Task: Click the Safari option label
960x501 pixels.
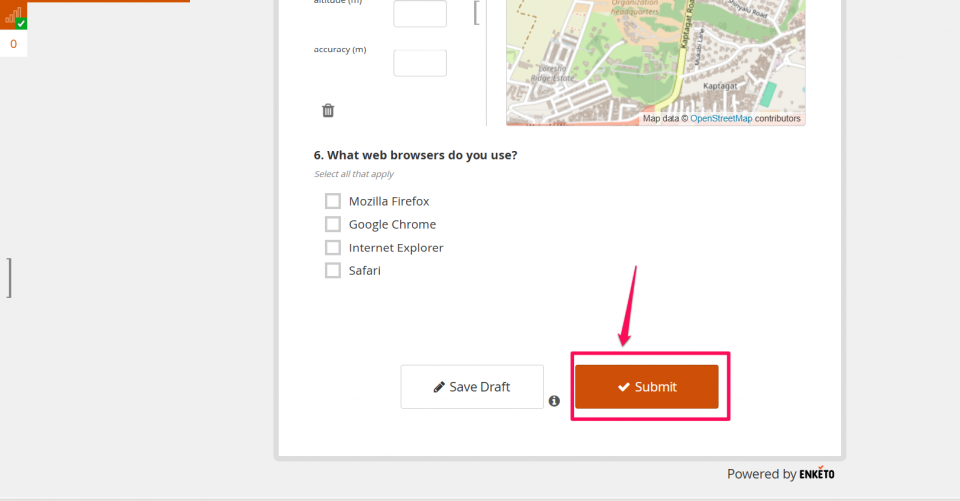Action: [364, 270]
